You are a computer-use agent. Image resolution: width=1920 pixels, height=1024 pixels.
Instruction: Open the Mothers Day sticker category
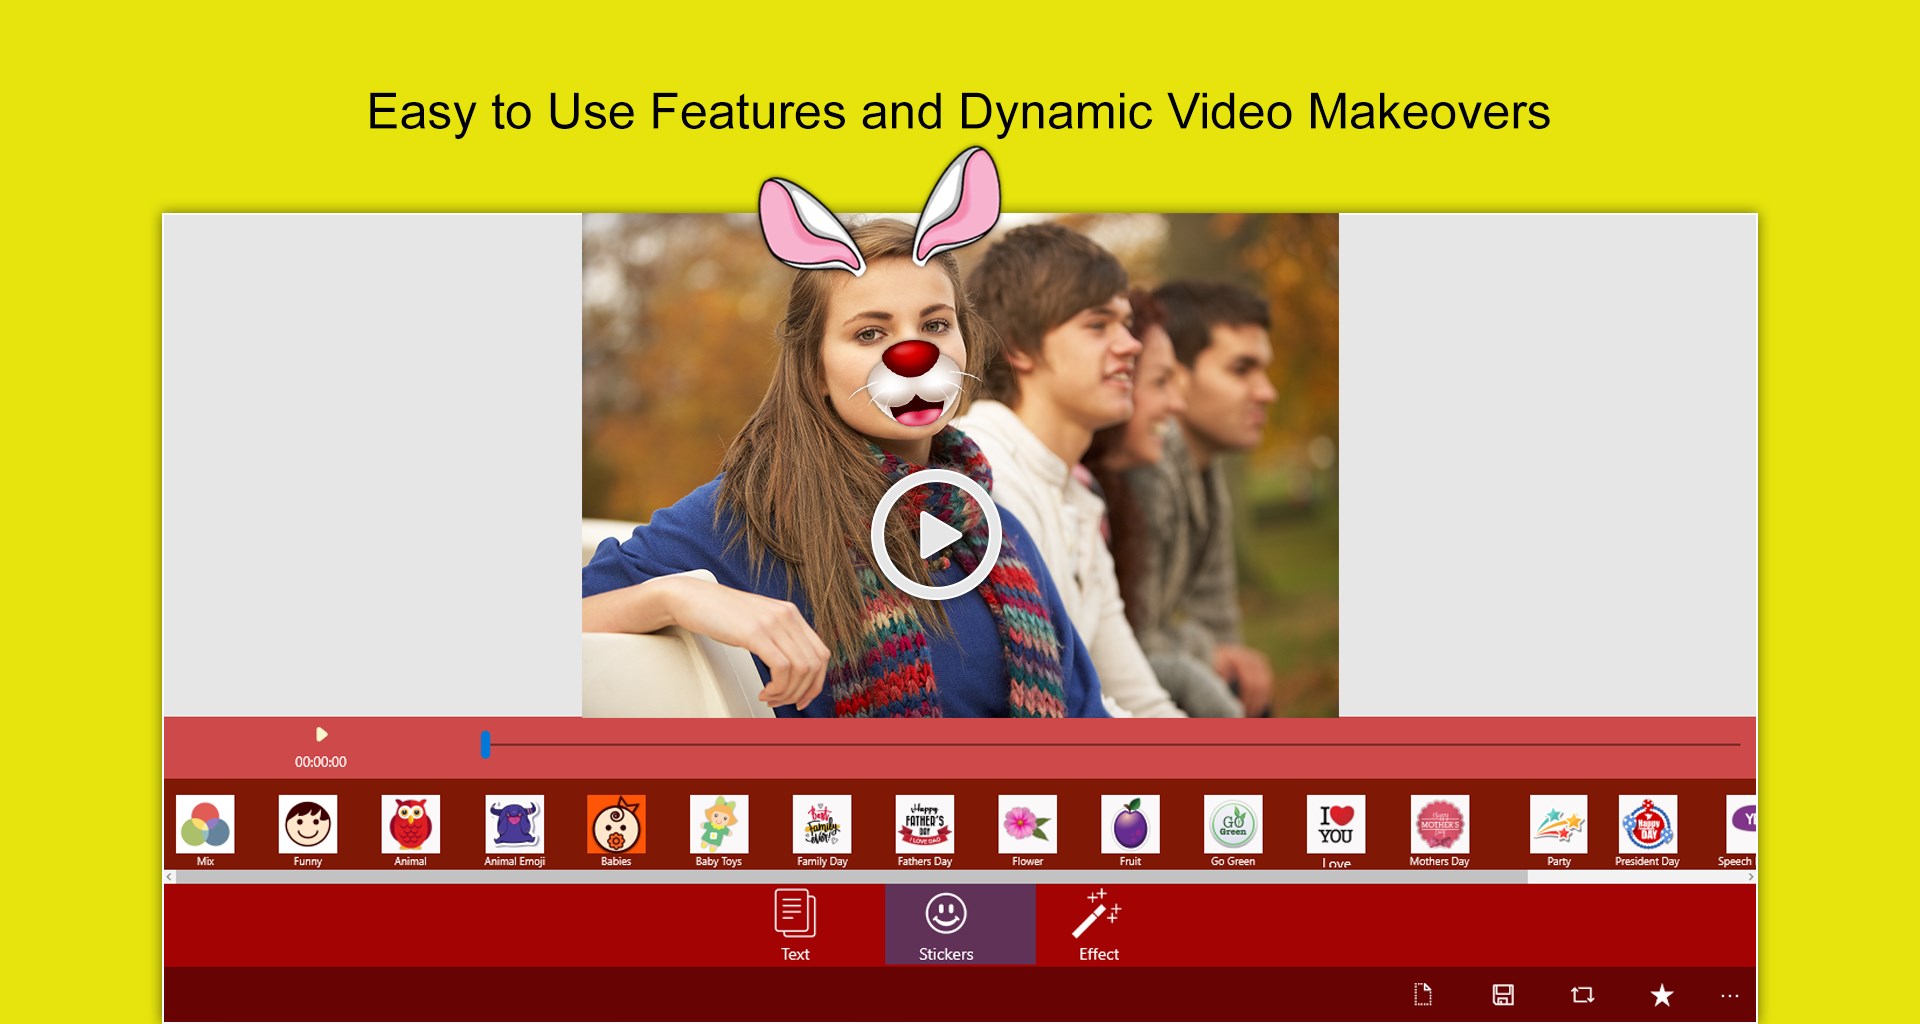(1439, 830)
